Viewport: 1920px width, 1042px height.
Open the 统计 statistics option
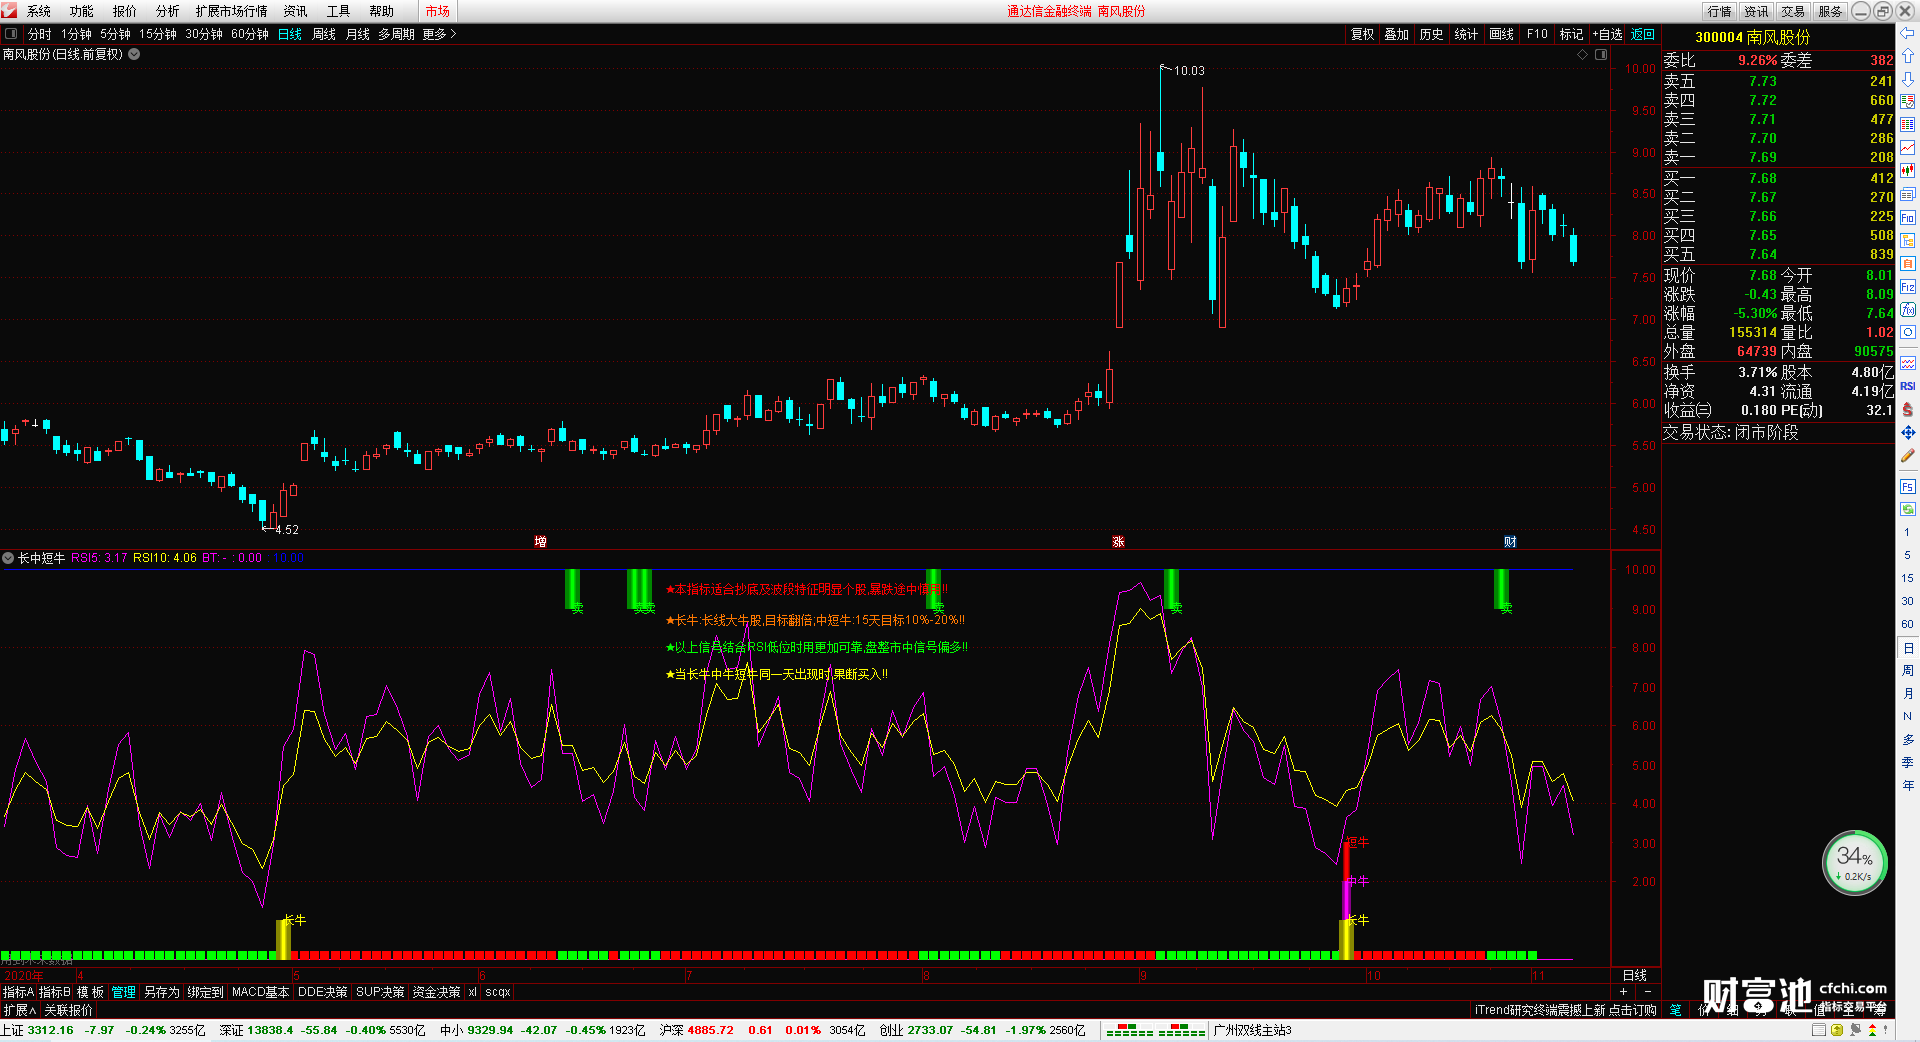[1466, 34]
